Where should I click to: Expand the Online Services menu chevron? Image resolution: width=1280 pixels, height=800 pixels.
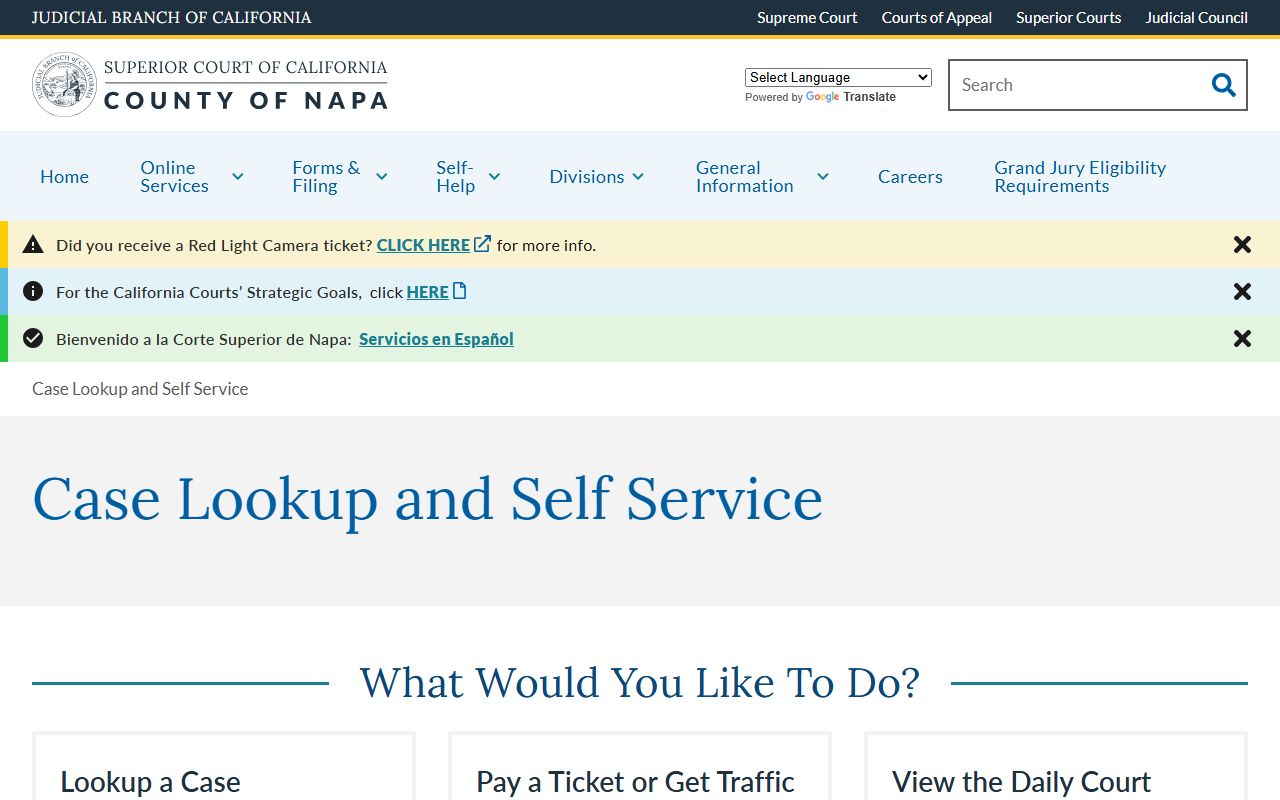click(x=237, y=177)
